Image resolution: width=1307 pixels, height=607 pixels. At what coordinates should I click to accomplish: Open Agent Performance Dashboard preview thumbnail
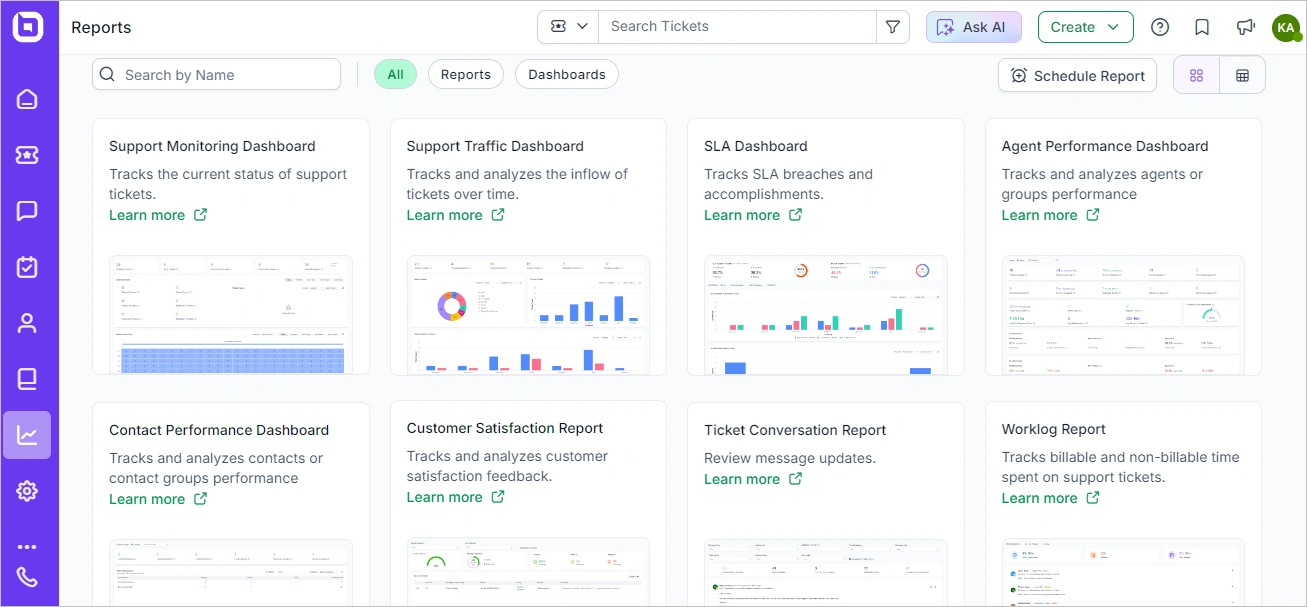click(1123, 315)
